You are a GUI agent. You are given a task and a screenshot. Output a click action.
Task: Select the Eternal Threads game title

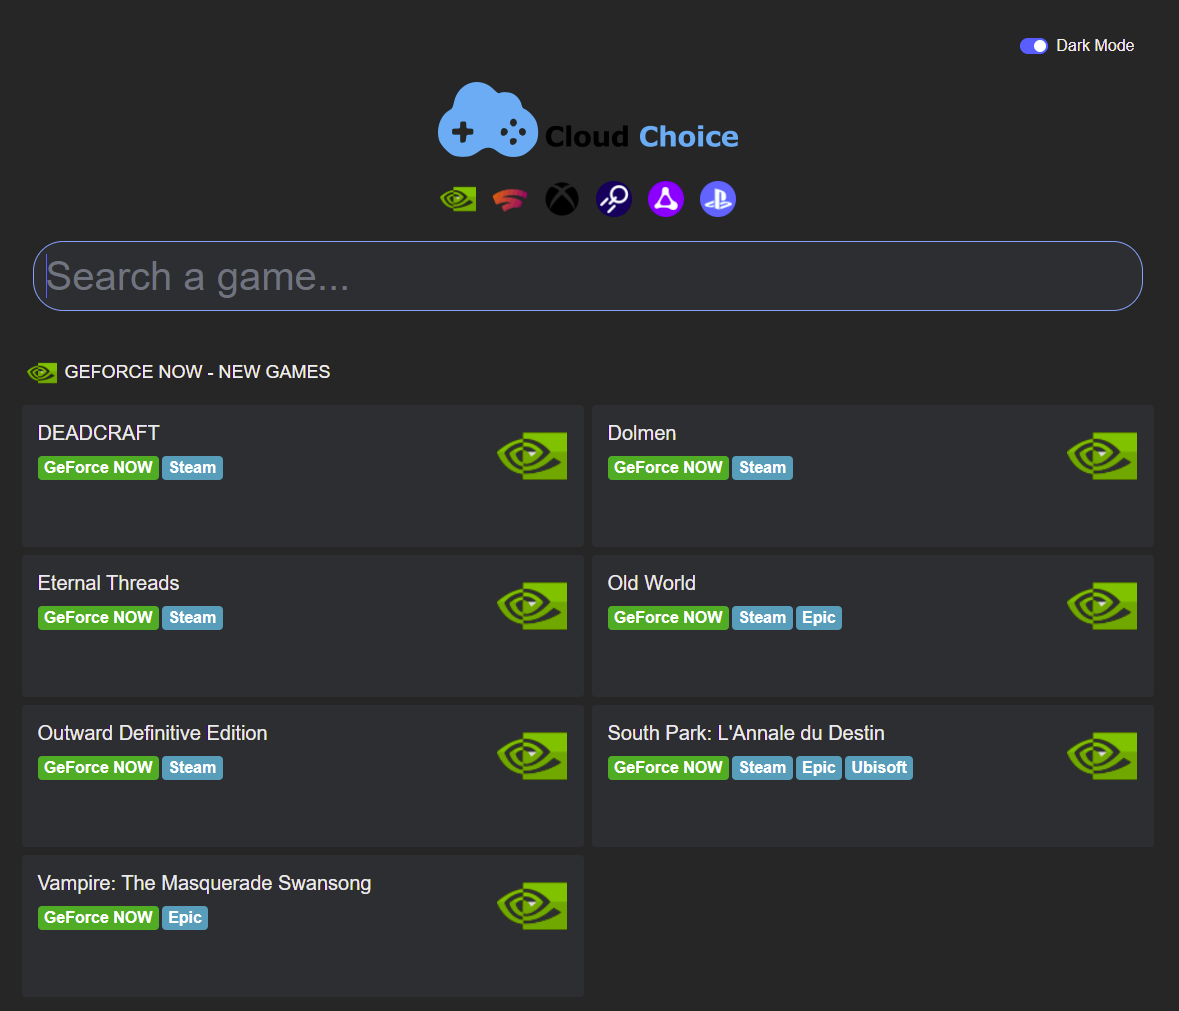[x=108, y=582]
